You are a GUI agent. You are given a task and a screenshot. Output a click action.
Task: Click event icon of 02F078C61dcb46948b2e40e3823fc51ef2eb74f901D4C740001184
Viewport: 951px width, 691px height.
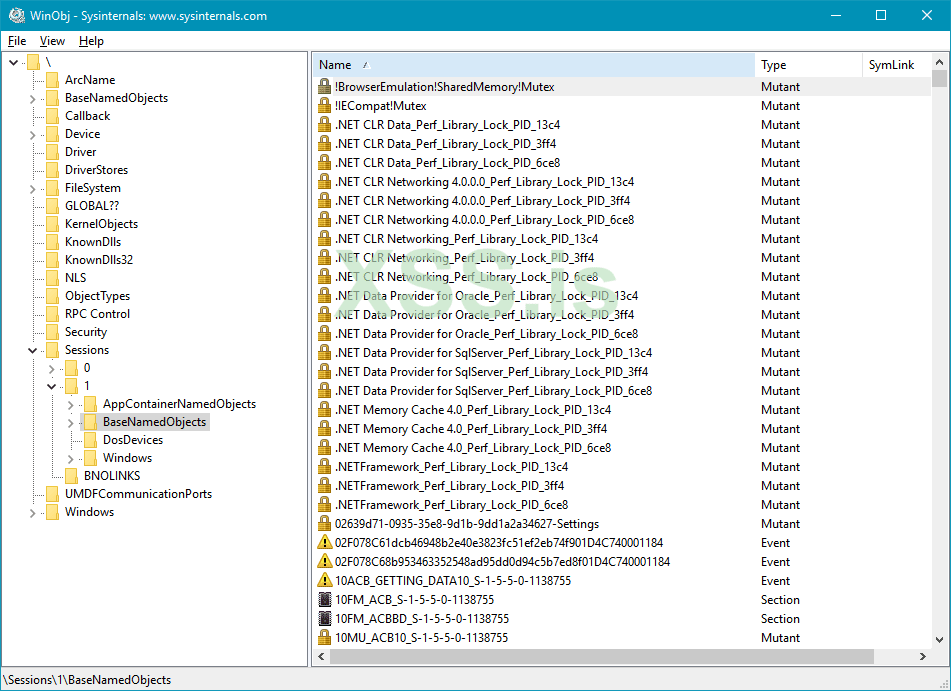point(324,542)
